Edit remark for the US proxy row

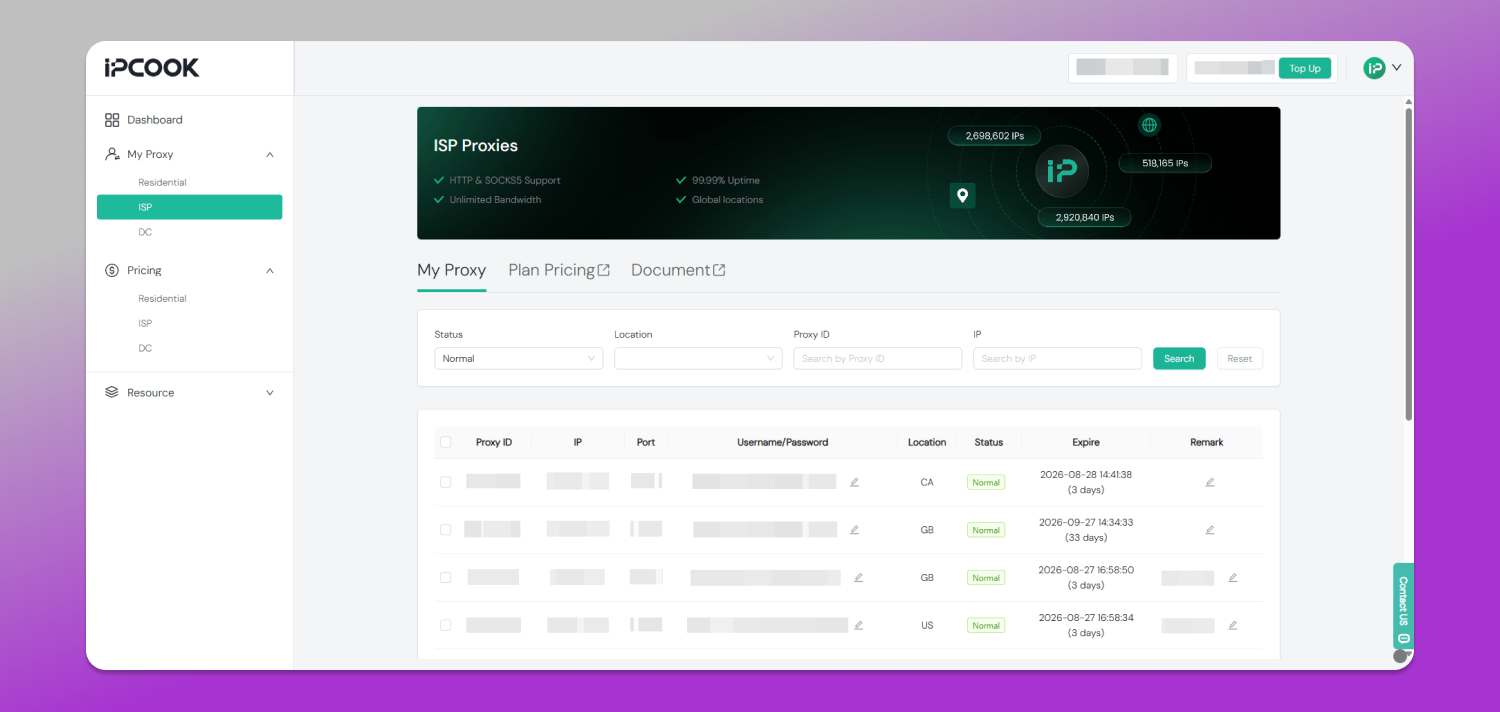(x=1232, y=625)
